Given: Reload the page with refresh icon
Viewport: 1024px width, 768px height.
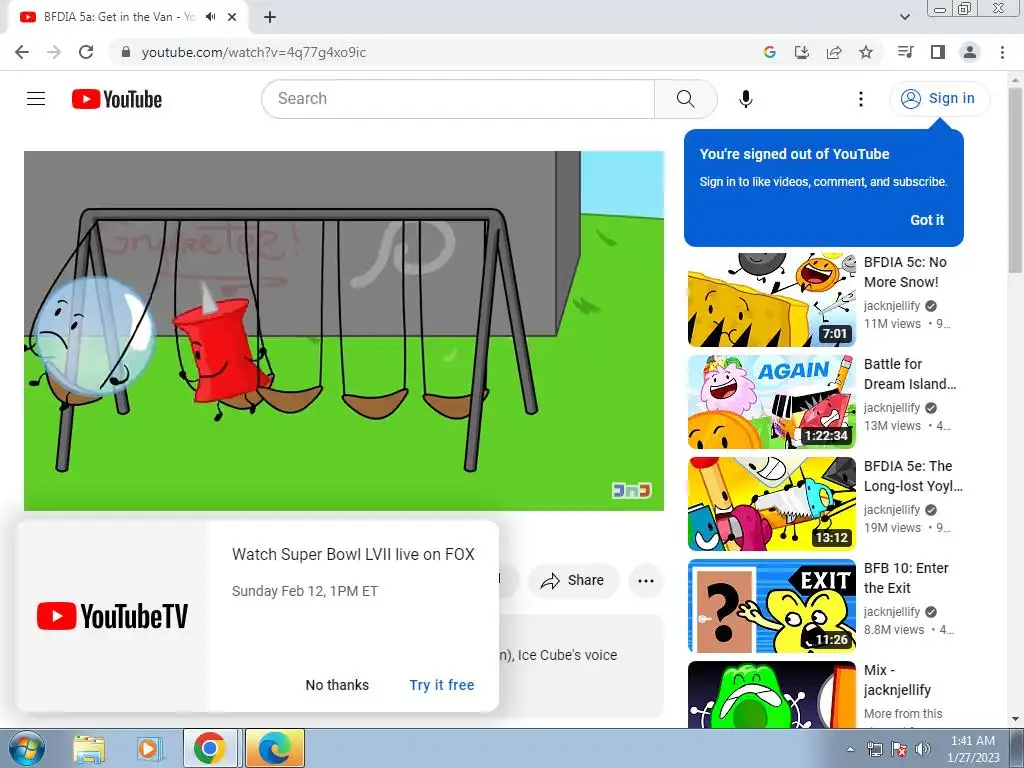Looking at the screenshot, I should (x=86, y=52).
